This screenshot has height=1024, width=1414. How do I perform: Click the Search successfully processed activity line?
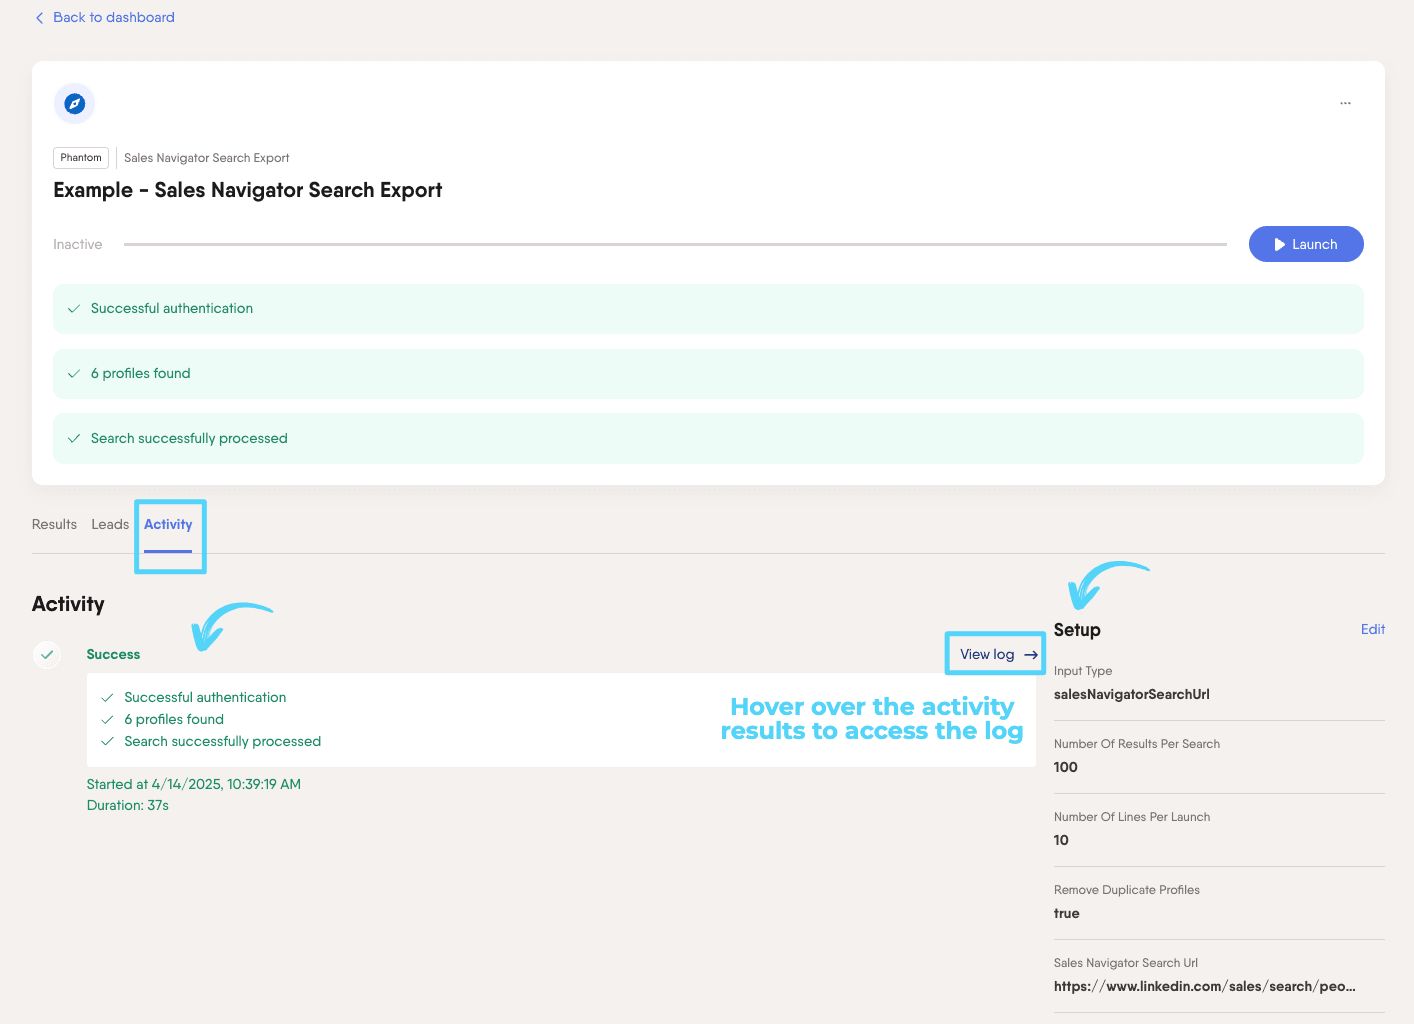pos(222,741)
